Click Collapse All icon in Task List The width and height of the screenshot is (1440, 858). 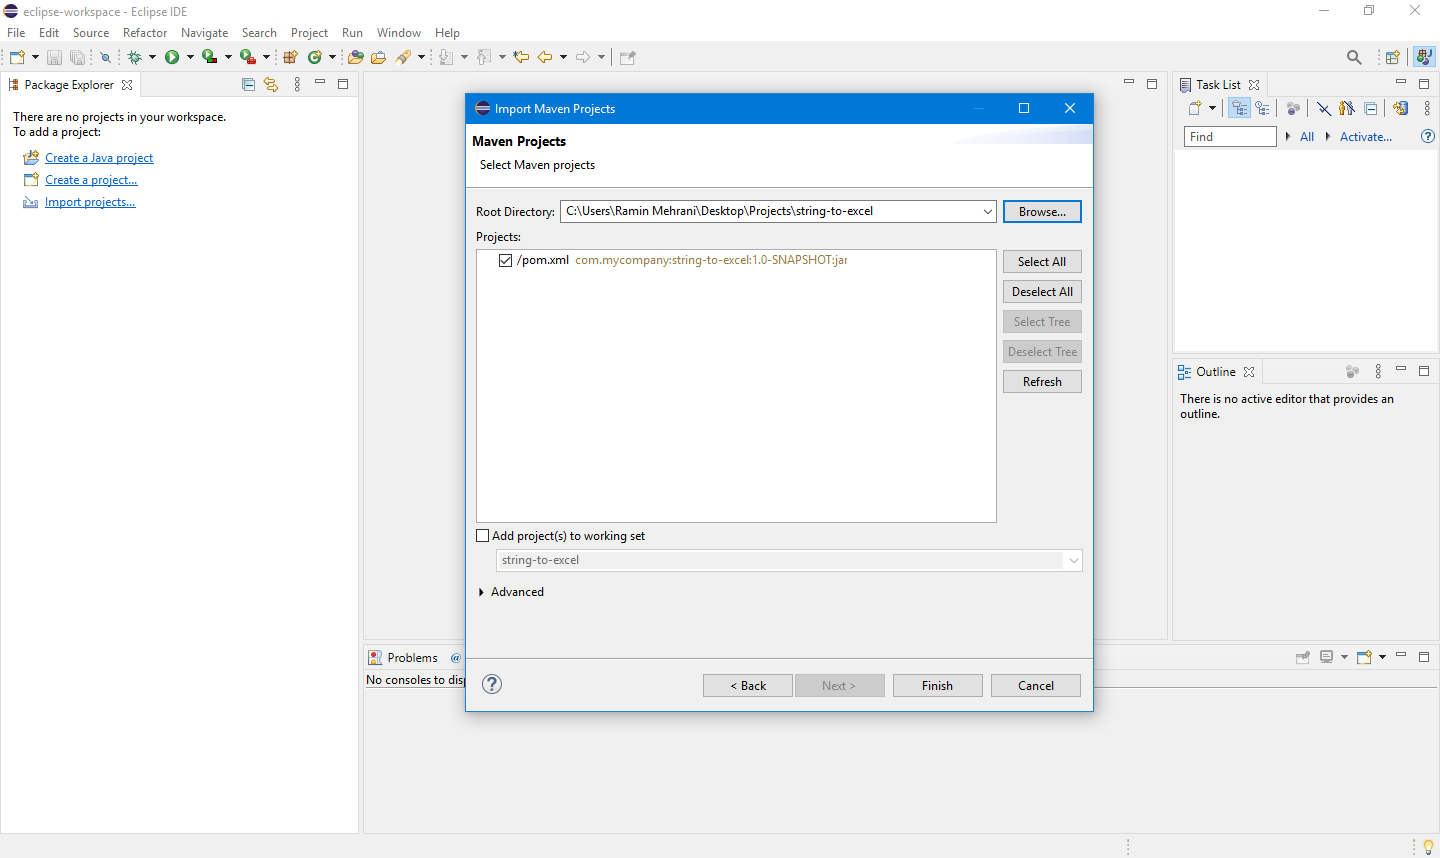[1371, 108]
